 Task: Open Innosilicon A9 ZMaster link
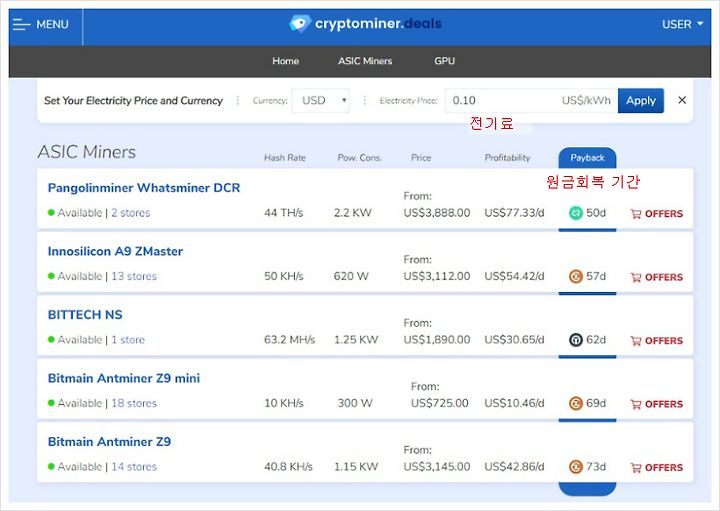[x=115, y=251]
